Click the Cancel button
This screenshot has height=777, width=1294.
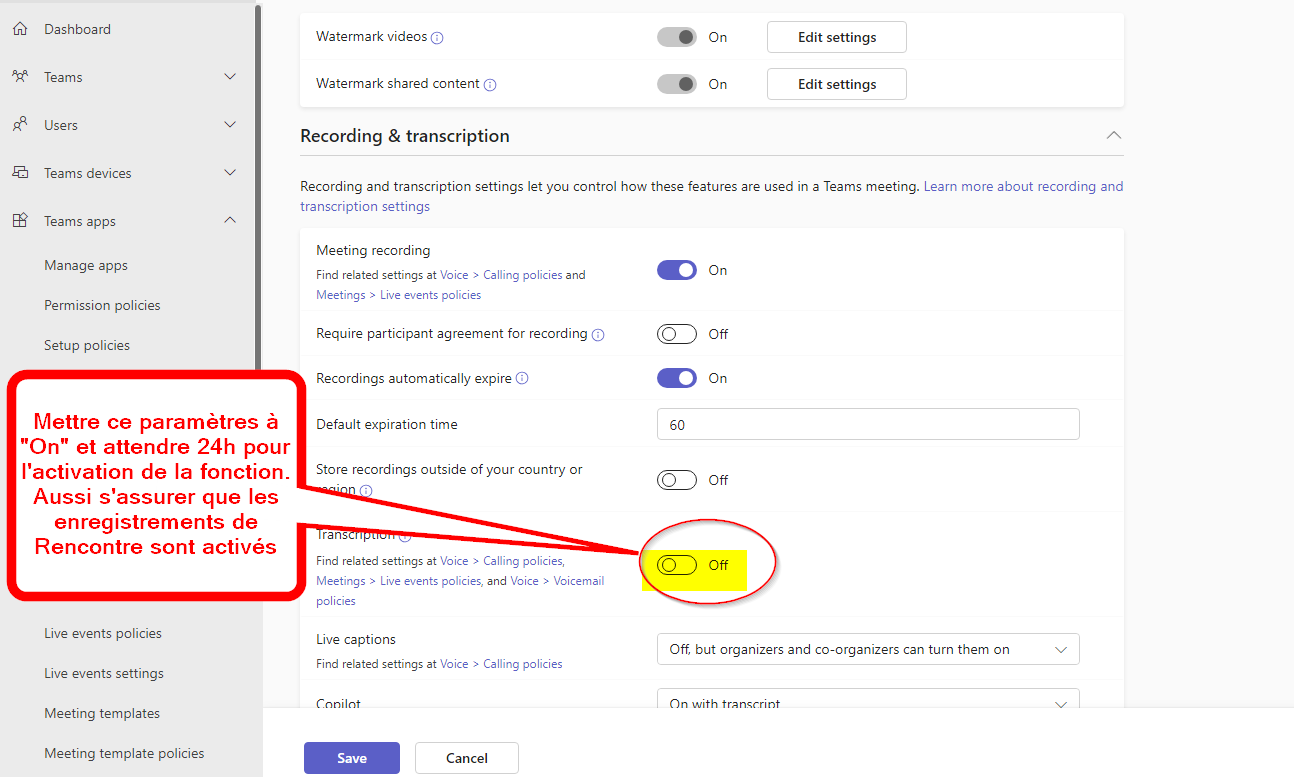(x=467, y=758)
